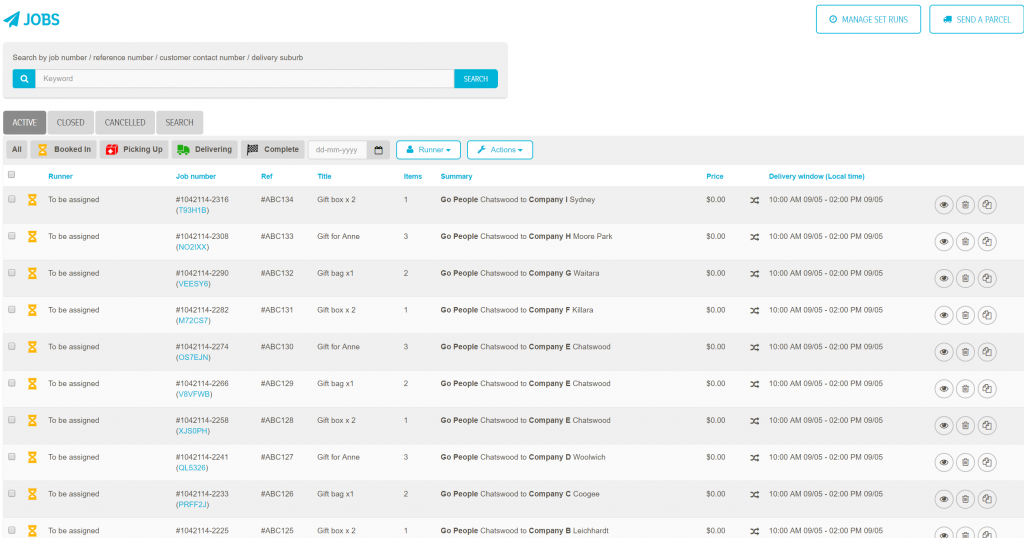
Task: Open tracking link T93H1B
Action: (193, 210)
